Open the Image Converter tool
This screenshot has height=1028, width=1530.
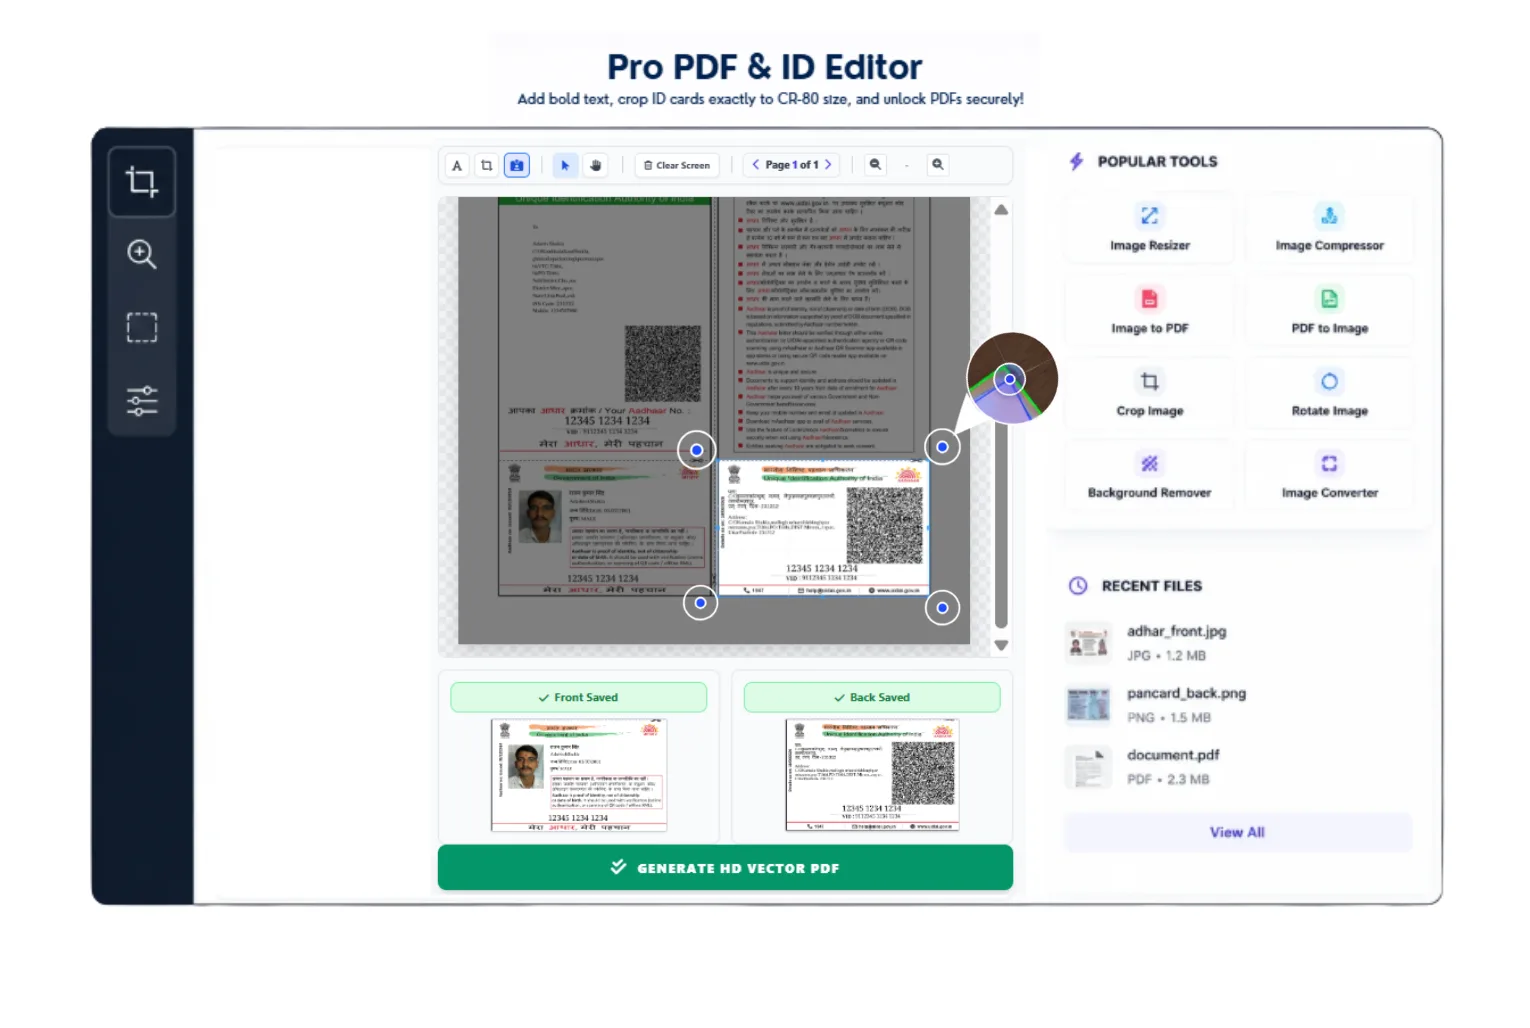click(x=1329, y=477)
